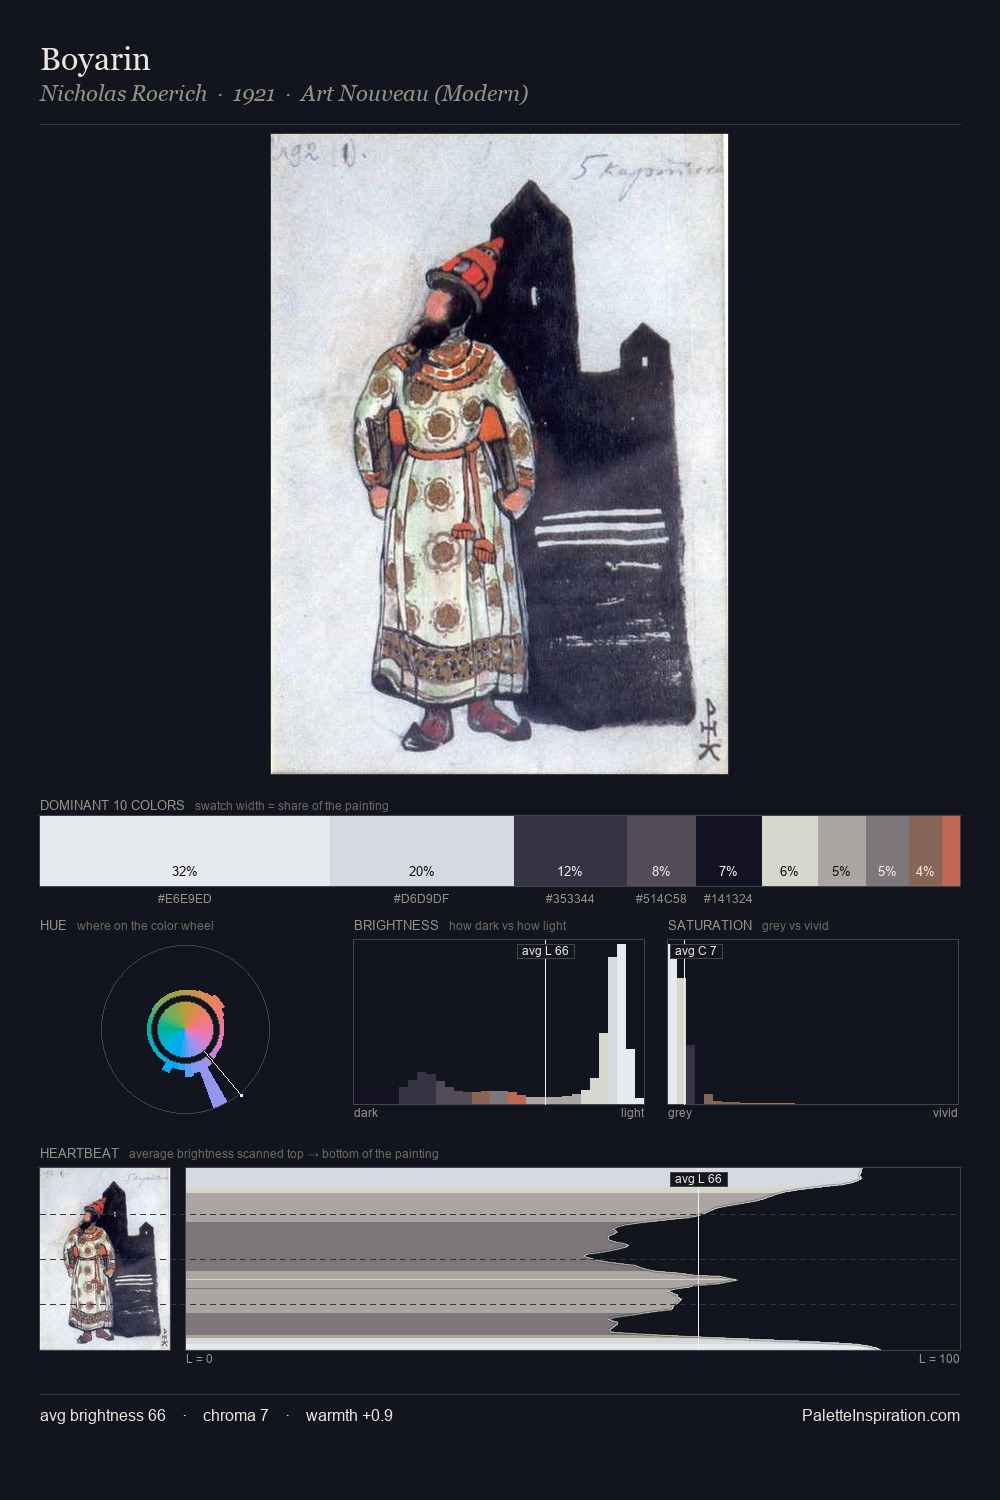Click the 'DOMINANT 10 COLORS' heading
Viewport: 1000px width, 1500px height.
(x=112, y=805)
